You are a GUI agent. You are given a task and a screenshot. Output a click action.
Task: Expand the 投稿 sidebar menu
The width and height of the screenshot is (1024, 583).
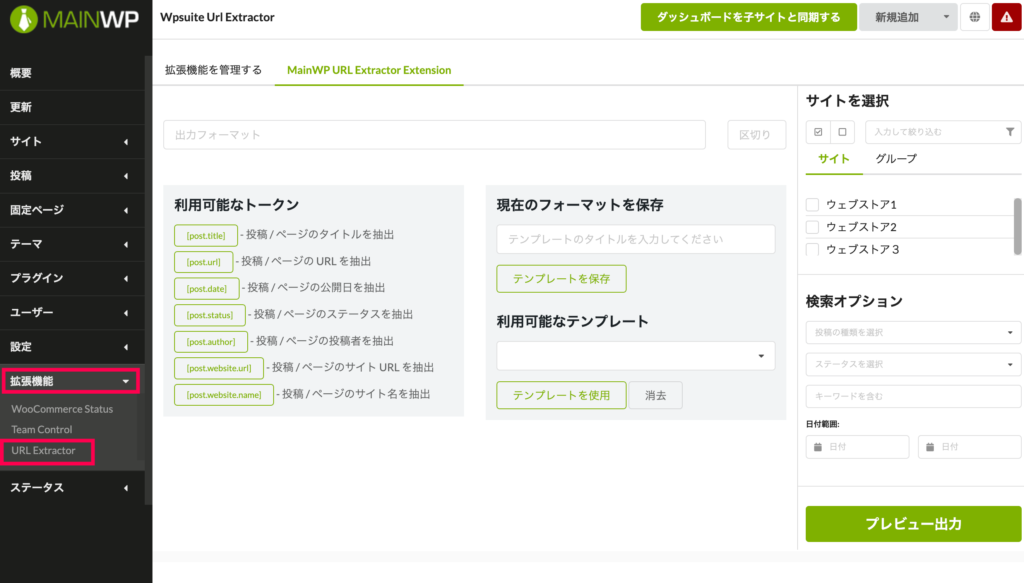tap(72, 176)
